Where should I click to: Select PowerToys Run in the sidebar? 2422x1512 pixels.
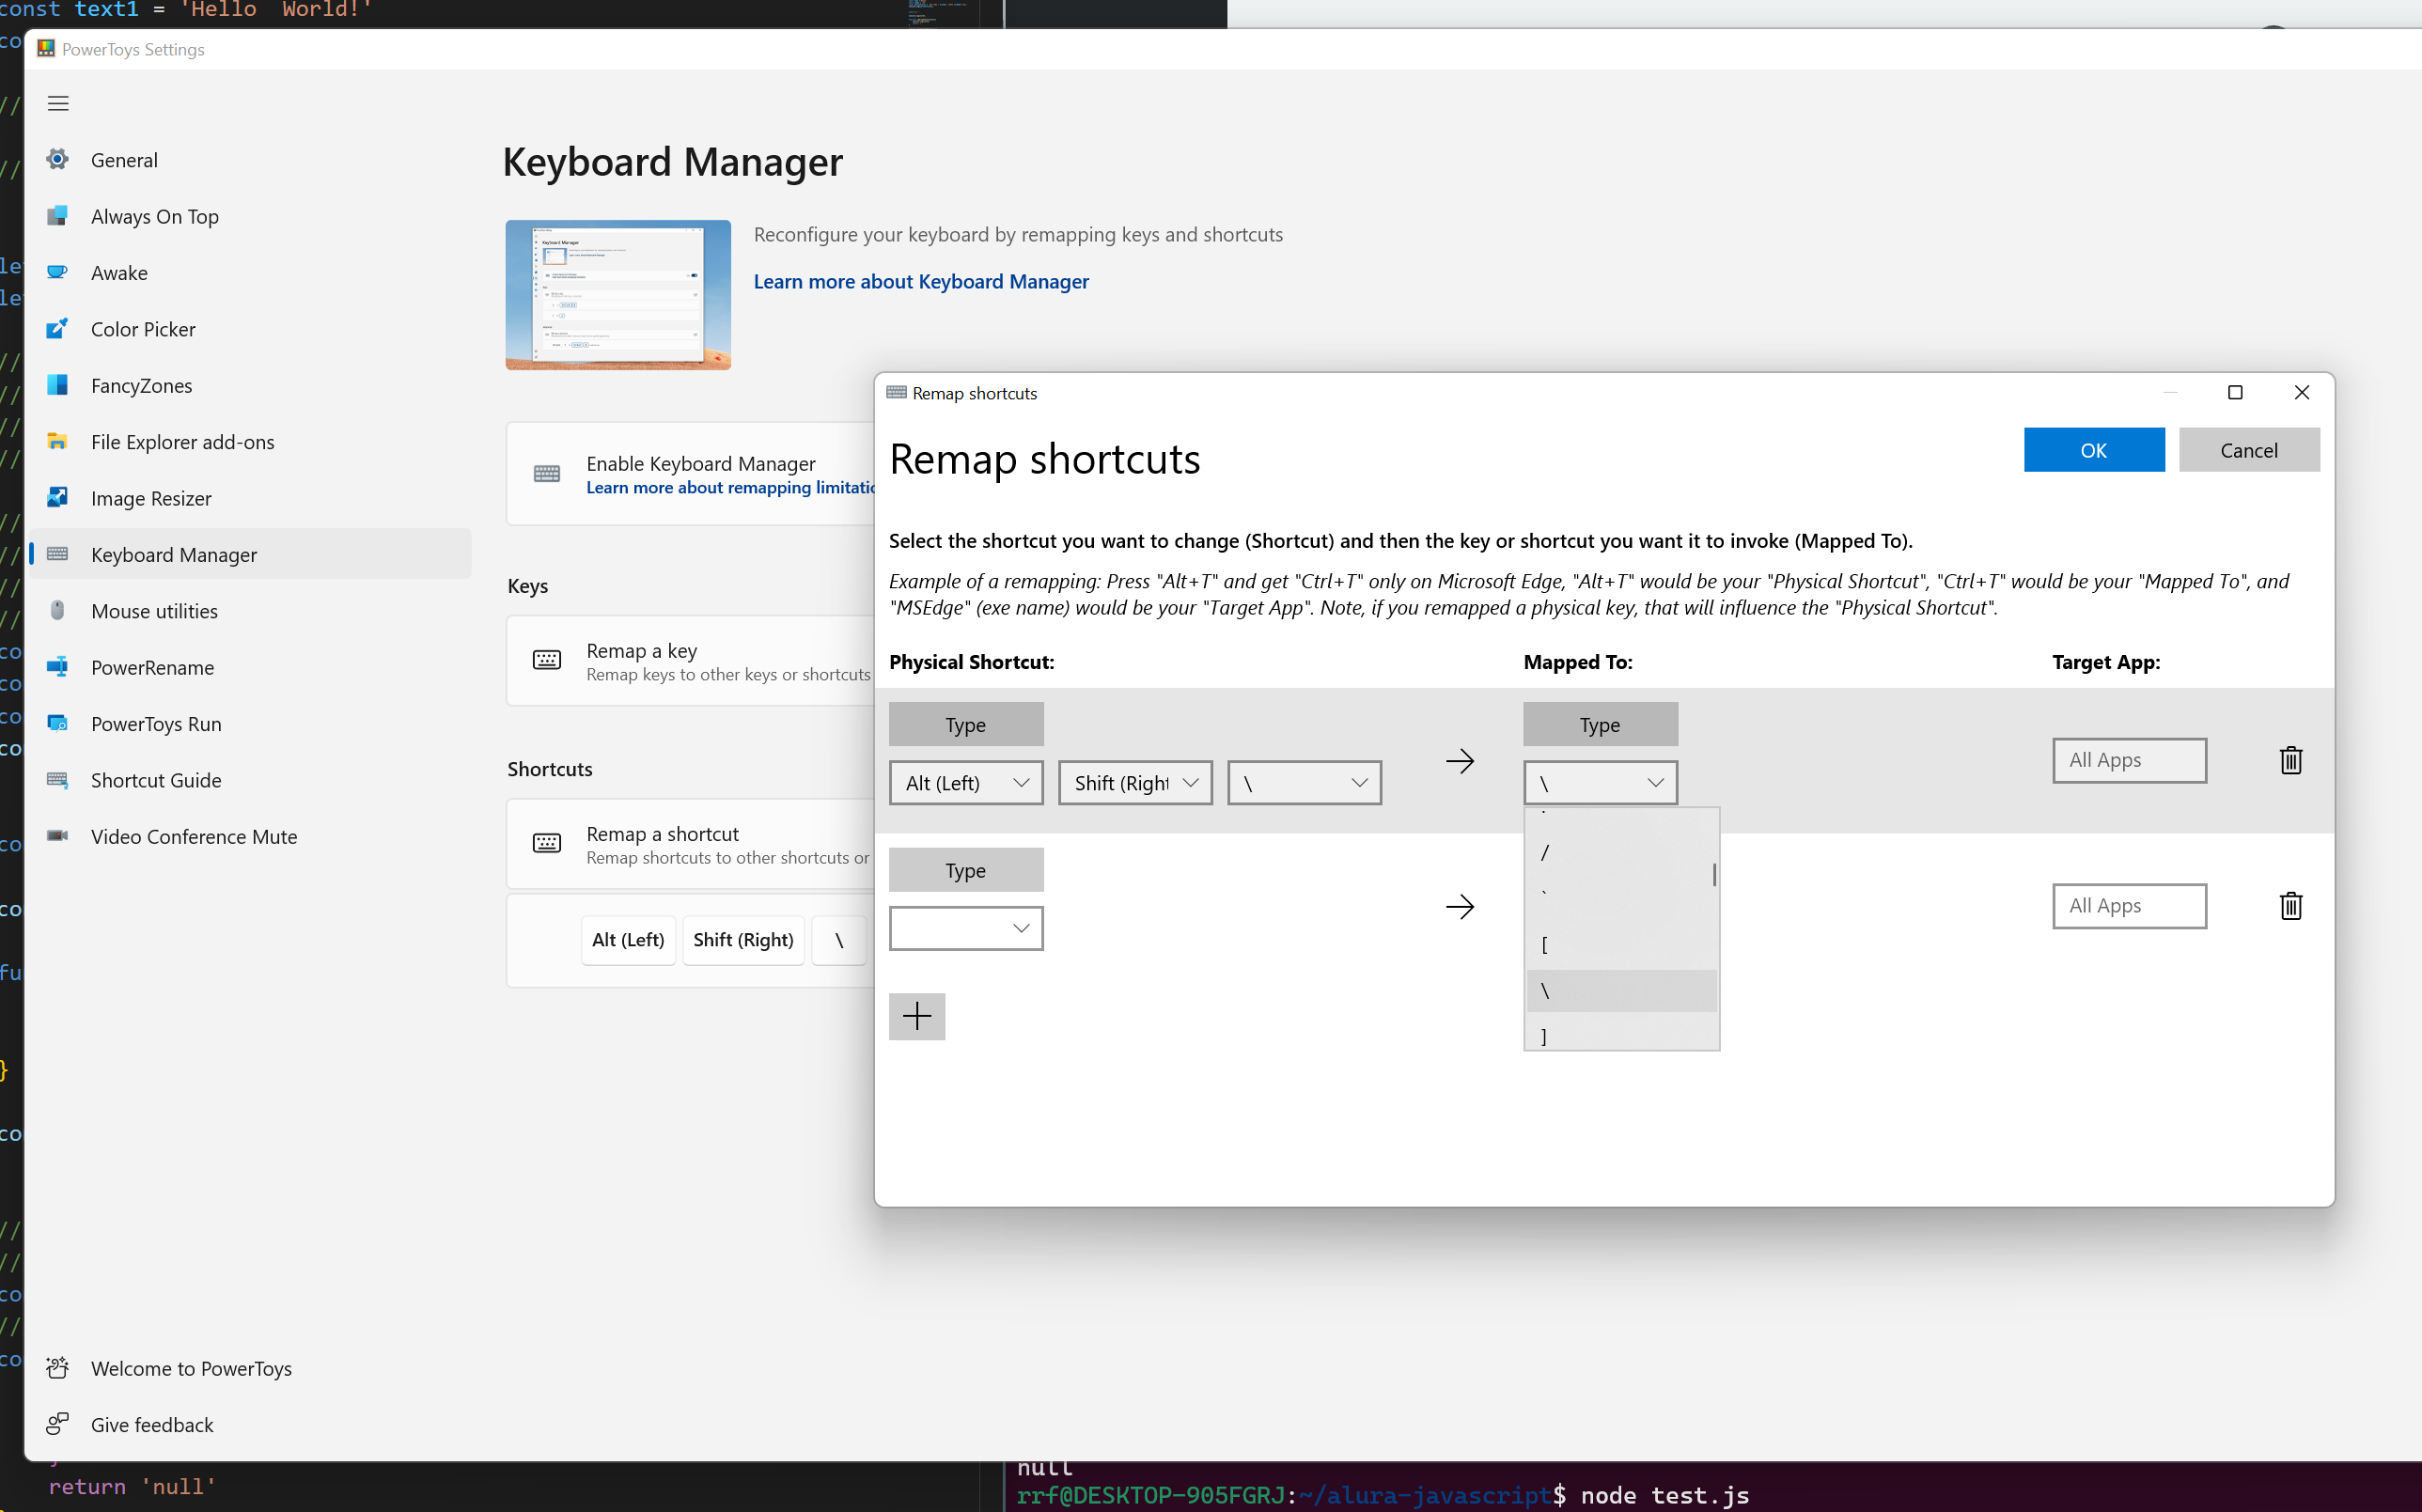pos(57,723)
